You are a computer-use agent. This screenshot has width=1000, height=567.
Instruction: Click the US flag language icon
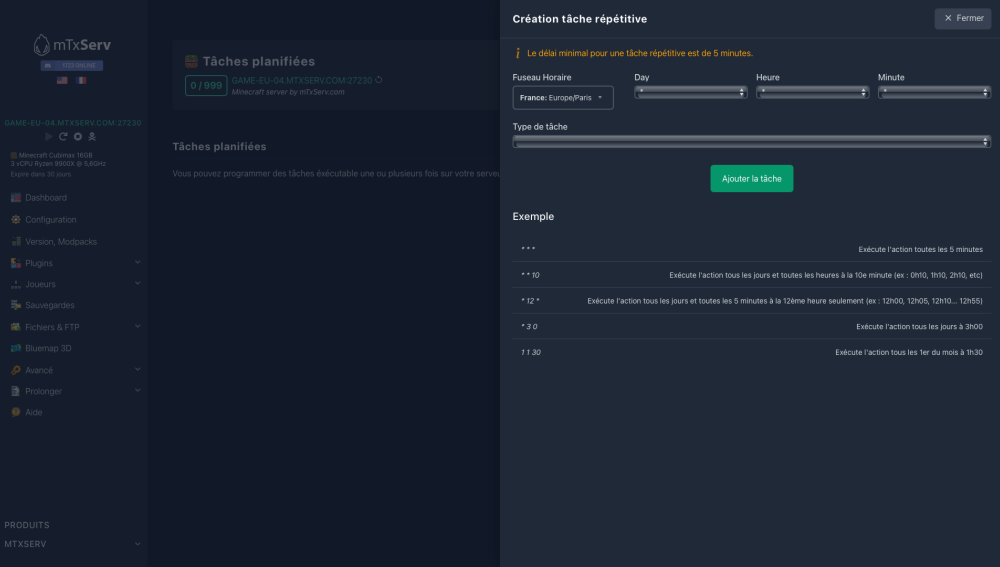(x=61, y=80)
